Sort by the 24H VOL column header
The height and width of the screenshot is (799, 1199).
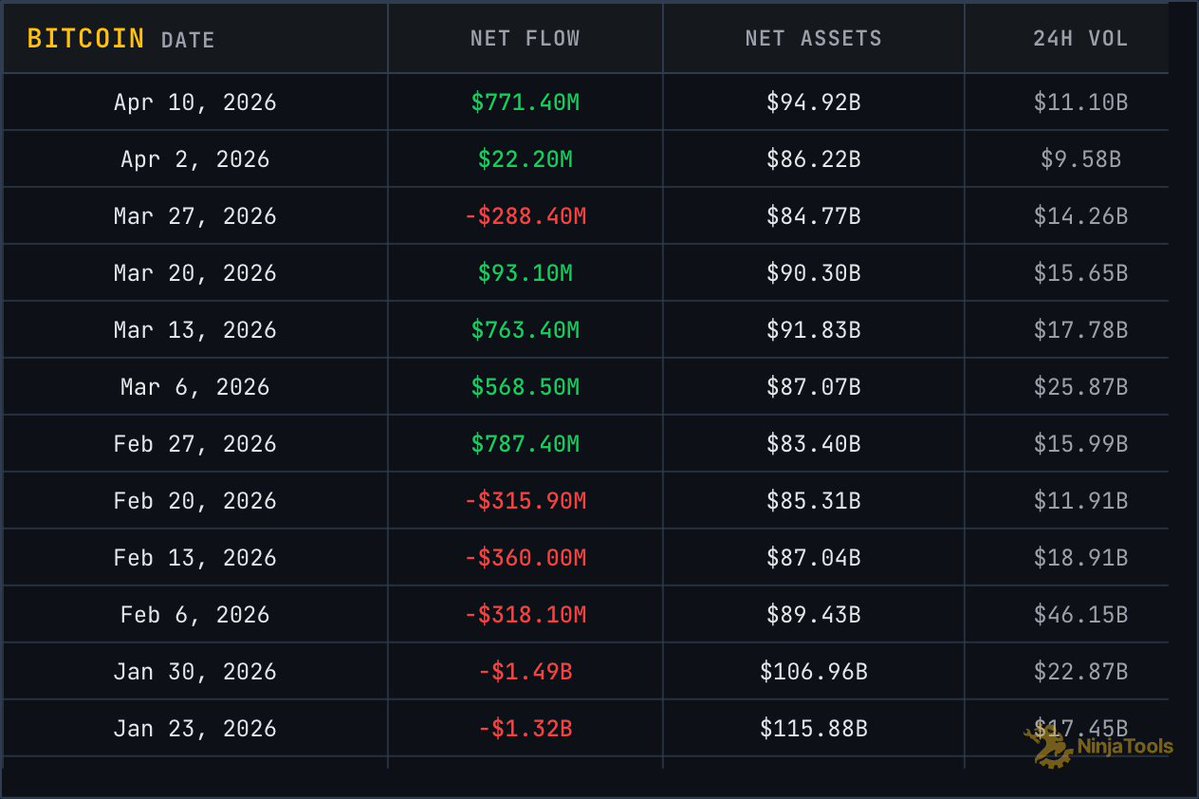coord(1080,39)
